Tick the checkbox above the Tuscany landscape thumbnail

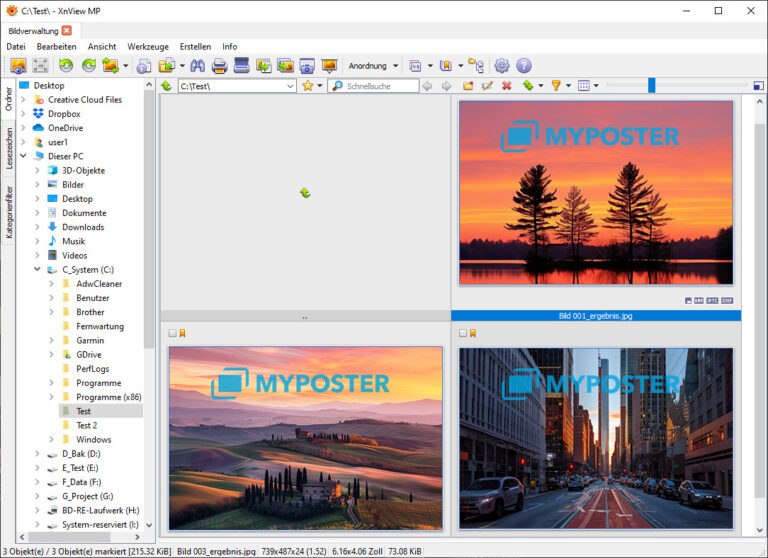coord(173,334)
